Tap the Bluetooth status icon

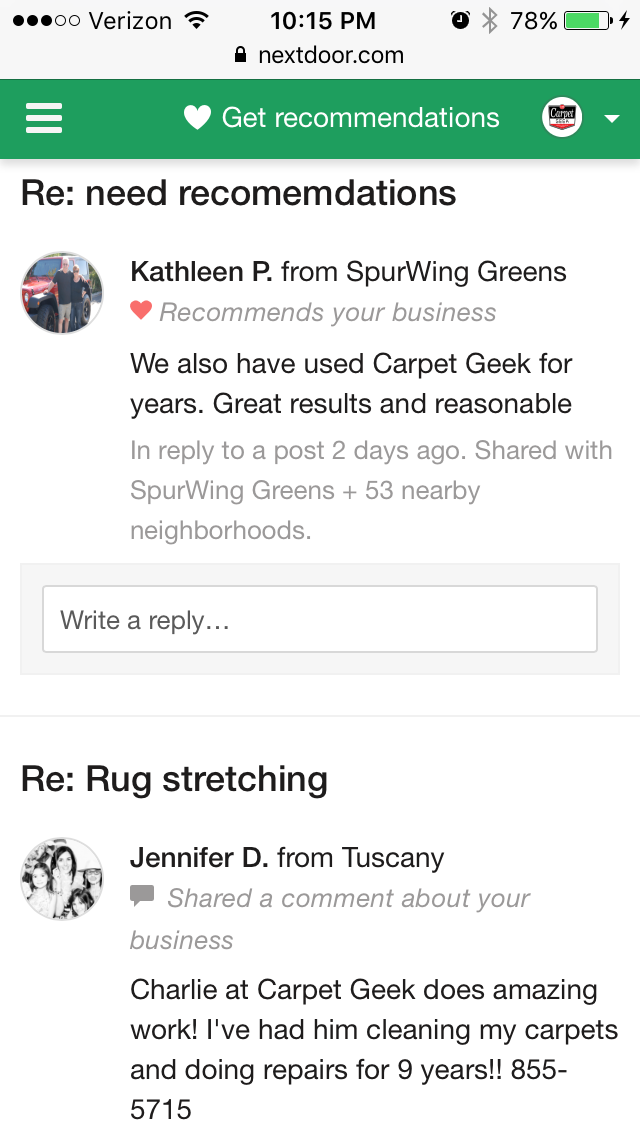point(491,20)
